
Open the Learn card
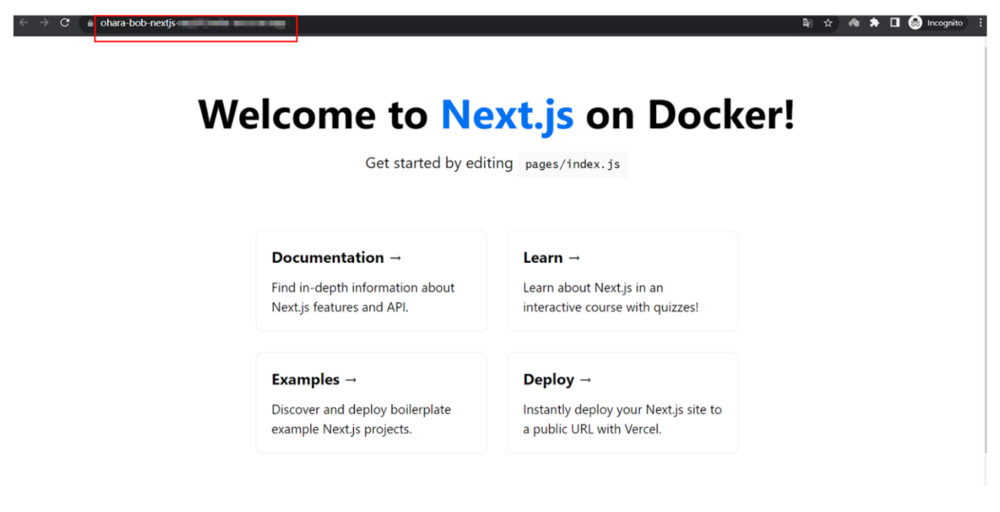622,281
